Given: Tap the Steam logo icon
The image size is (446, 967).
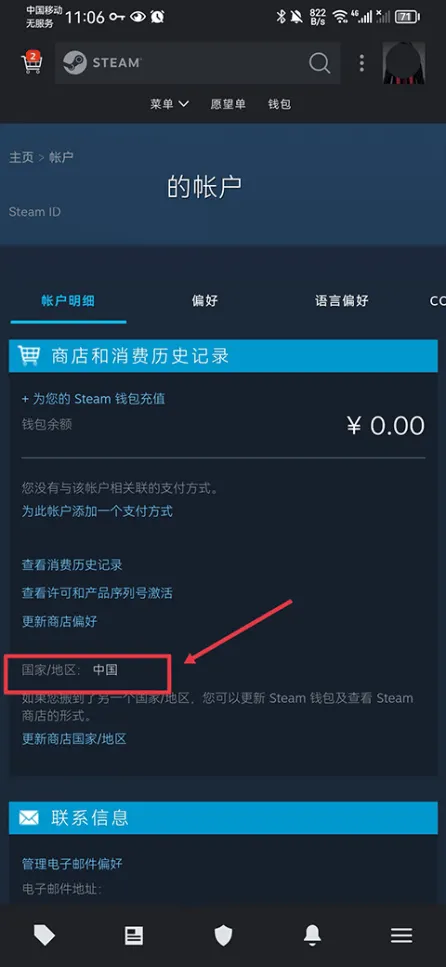Looking at the screenshot, I should click(75, 63).
